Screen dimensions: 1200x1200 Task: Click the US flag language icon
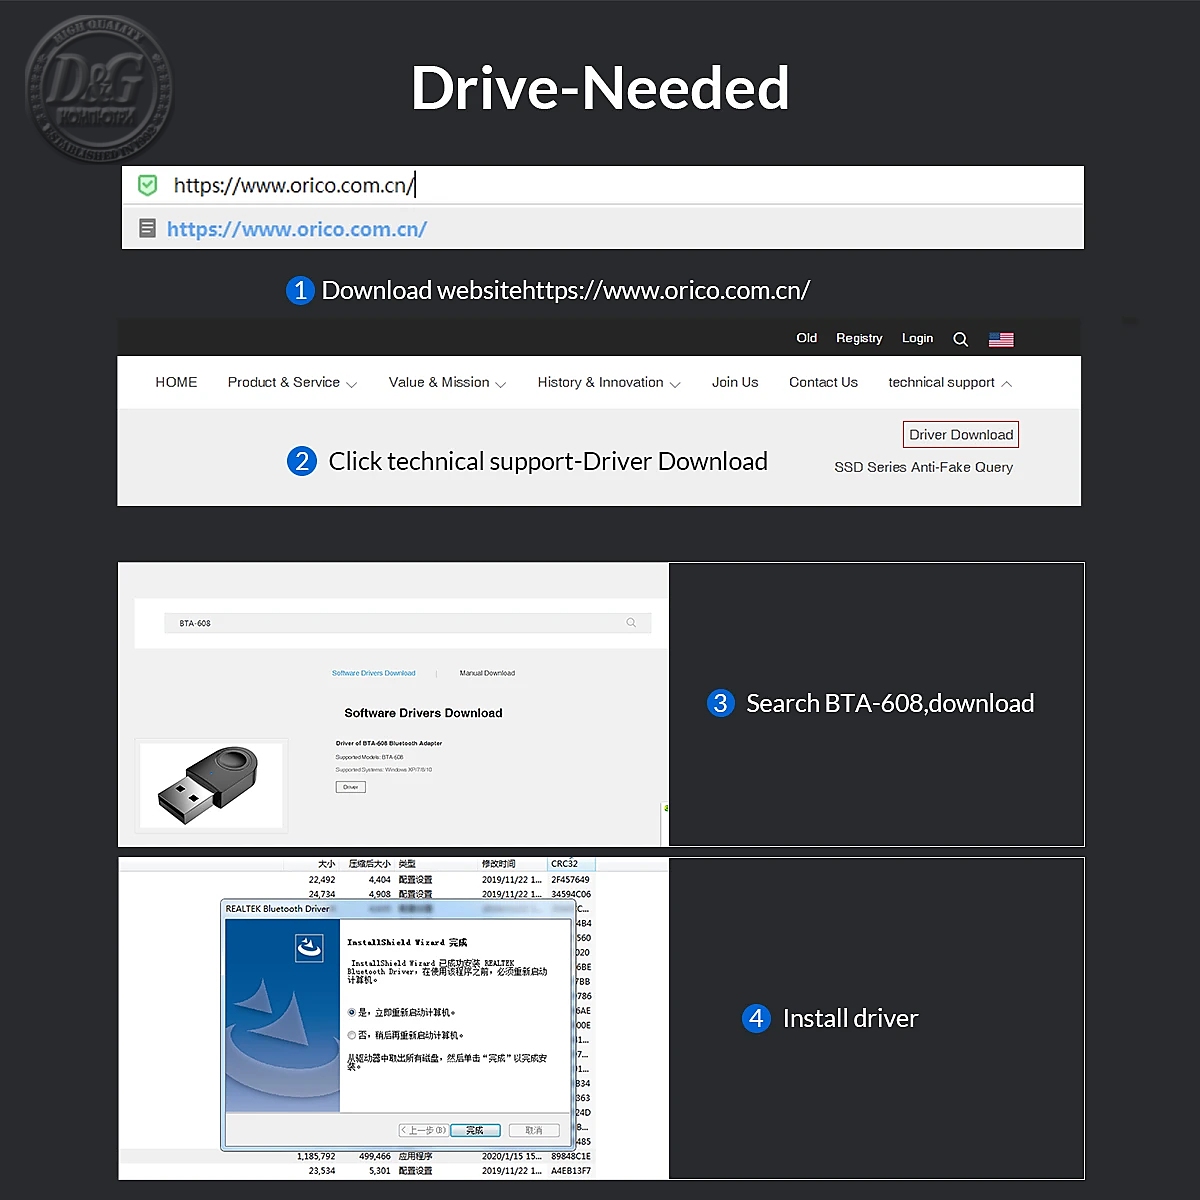(x=1001, y=339)
